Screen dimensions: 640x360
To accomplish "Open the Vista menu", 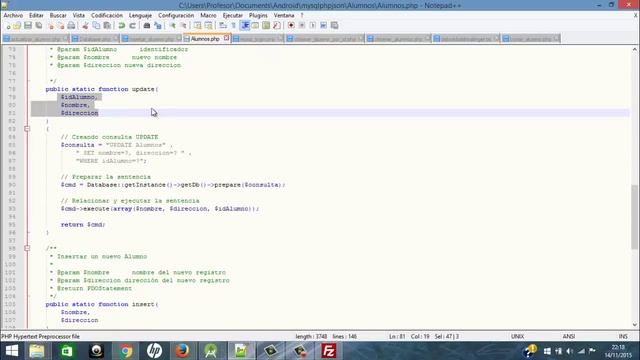I will click(x=79, y=15).
